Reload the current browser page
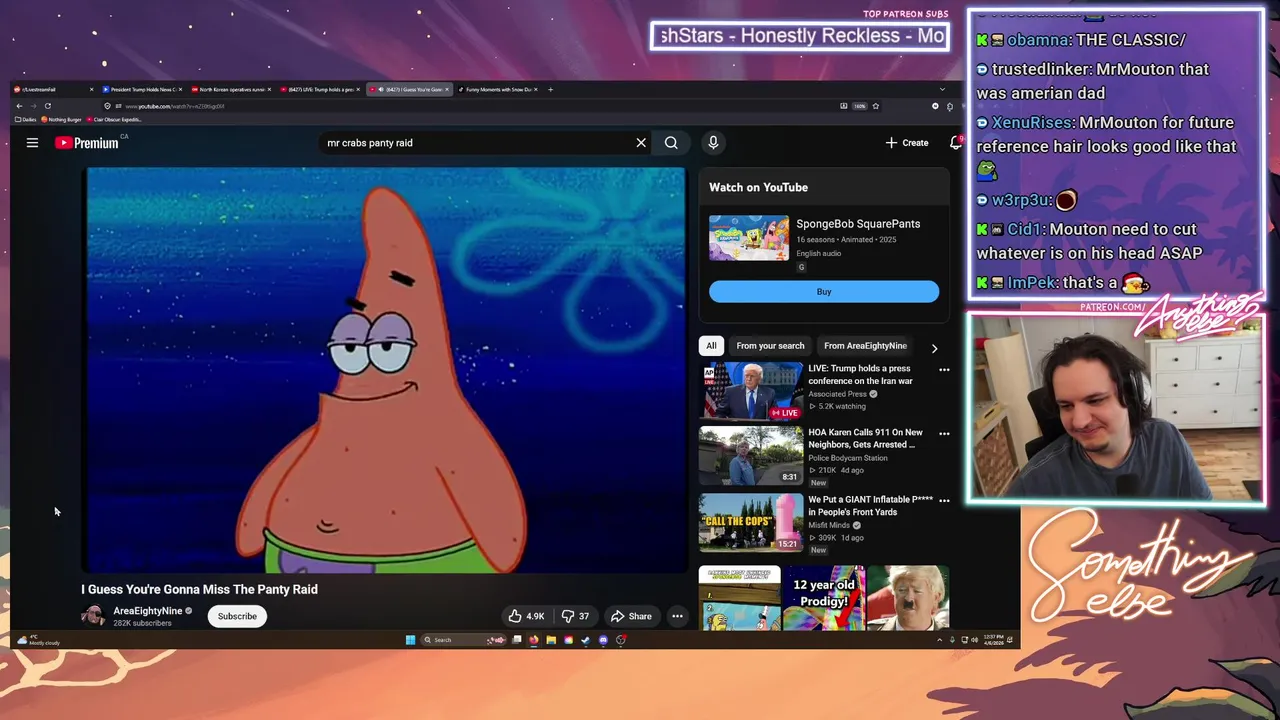The width and height of the screenshot is (1280, 720). (47, 106)
